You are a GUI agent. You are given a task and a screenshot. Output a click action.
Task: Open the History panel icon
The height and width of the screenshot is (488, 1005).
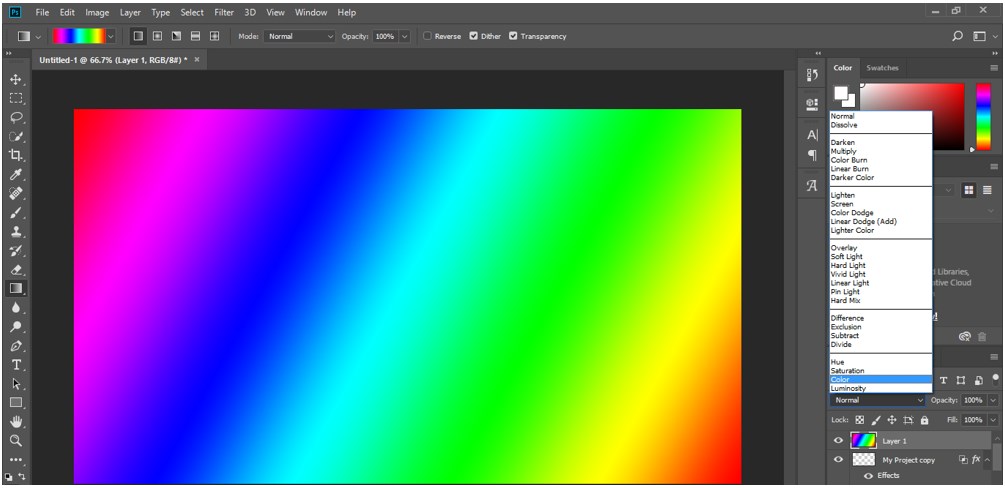click(812, 75)
